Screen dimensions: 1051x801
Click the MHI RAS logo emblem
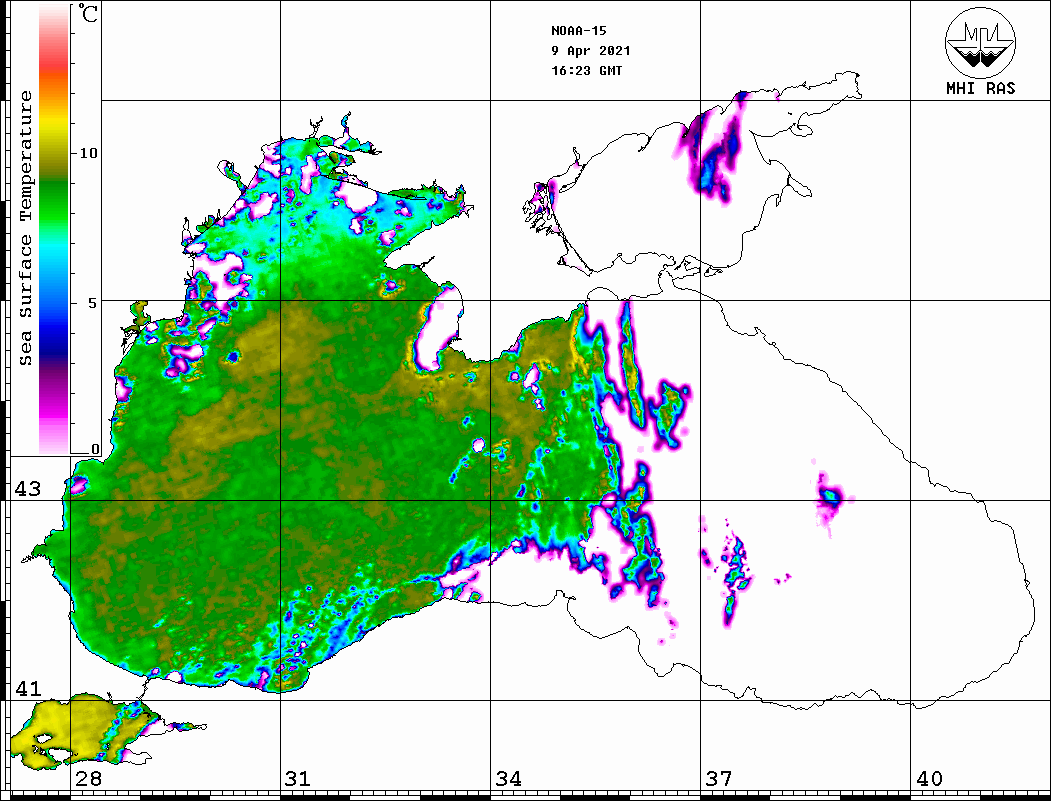981,43
